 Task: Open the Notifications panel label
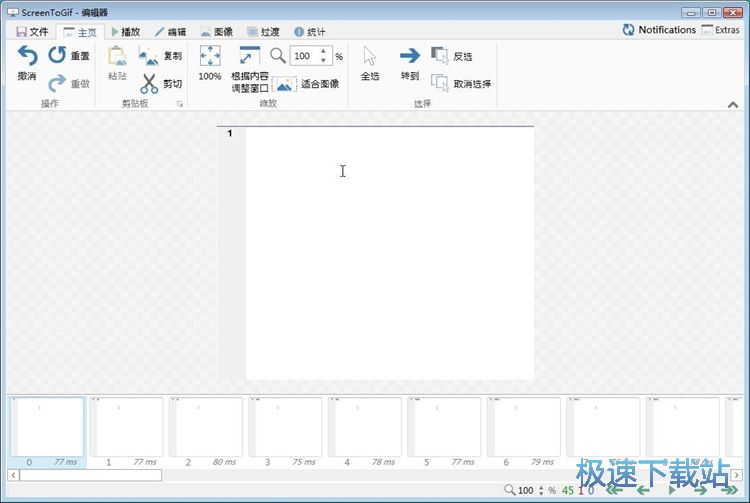[x=667, y=30]
